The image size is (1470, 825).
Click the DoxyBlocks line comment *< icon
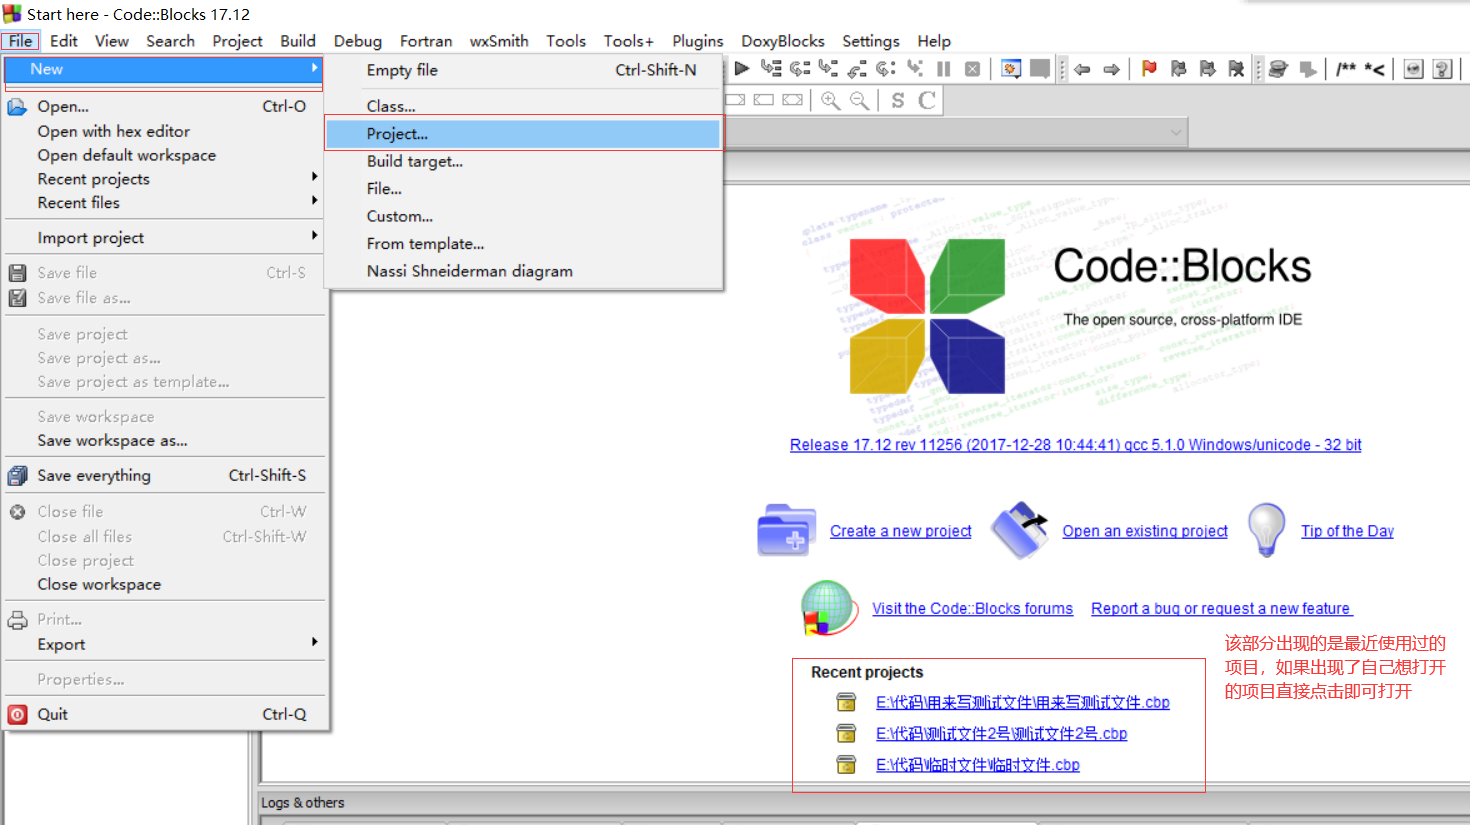click(x=1375, y=69)
